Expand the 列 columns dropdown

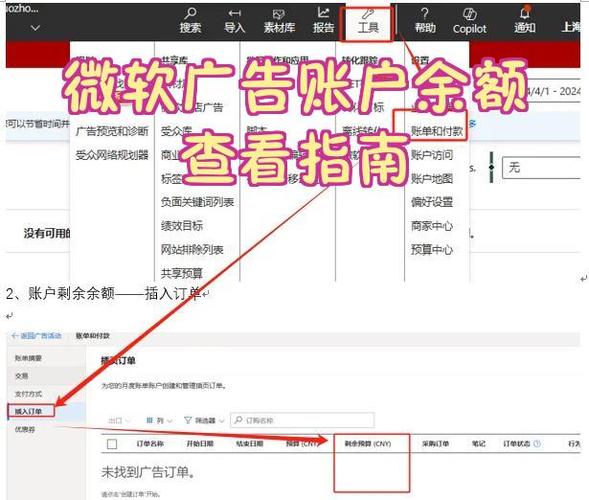click(x=159, y=420)
